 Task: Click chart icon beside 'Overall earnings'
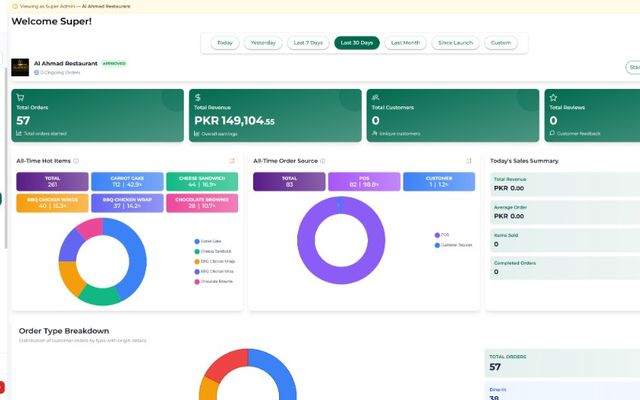coord(197,133)
